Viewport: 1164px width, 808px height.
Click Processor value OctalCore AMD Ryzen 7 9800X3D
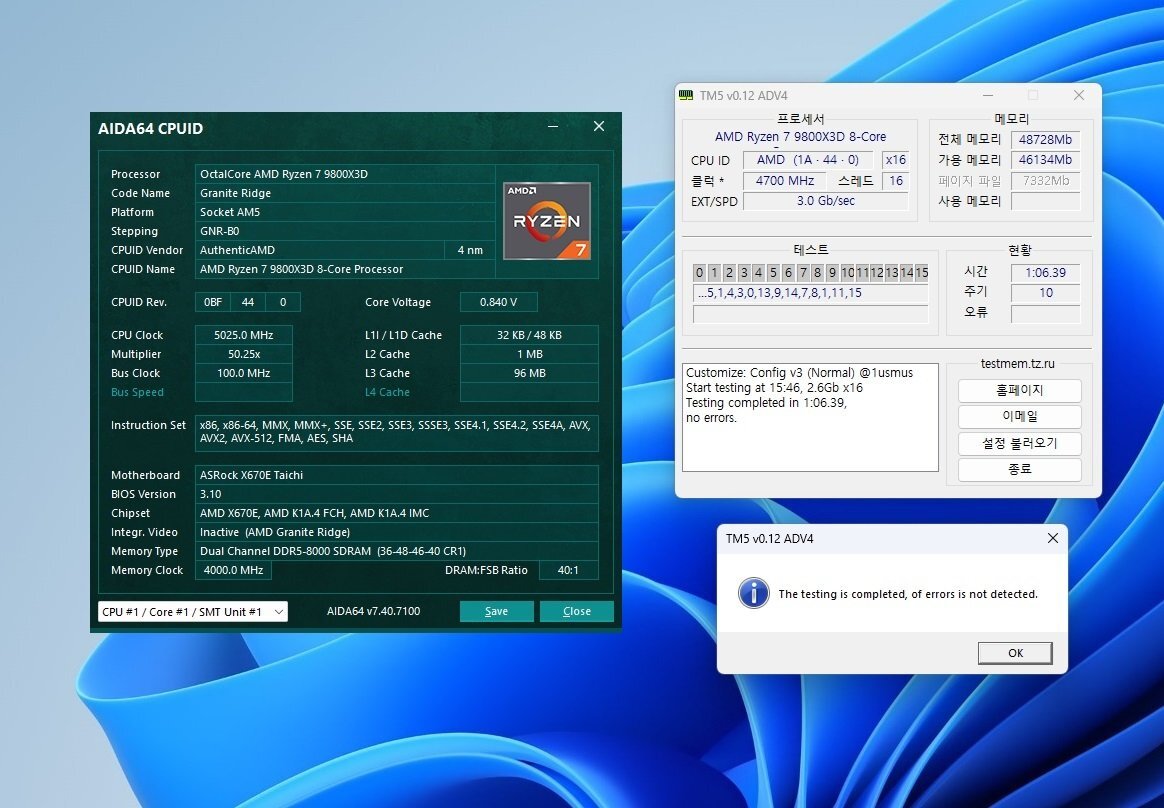click(344, 174)
